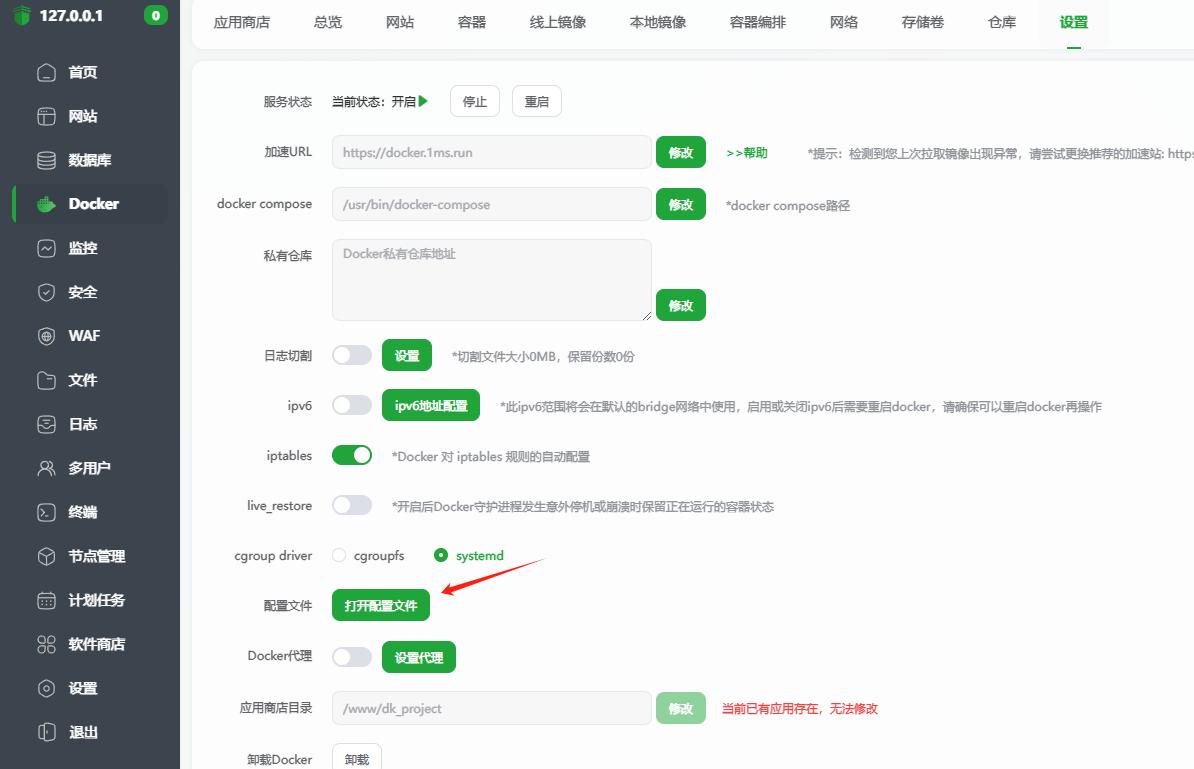This screenshot has height=769, width=1194.
Task: Disable the iptables auto-configuration toggle
Action: click(352, 454)
